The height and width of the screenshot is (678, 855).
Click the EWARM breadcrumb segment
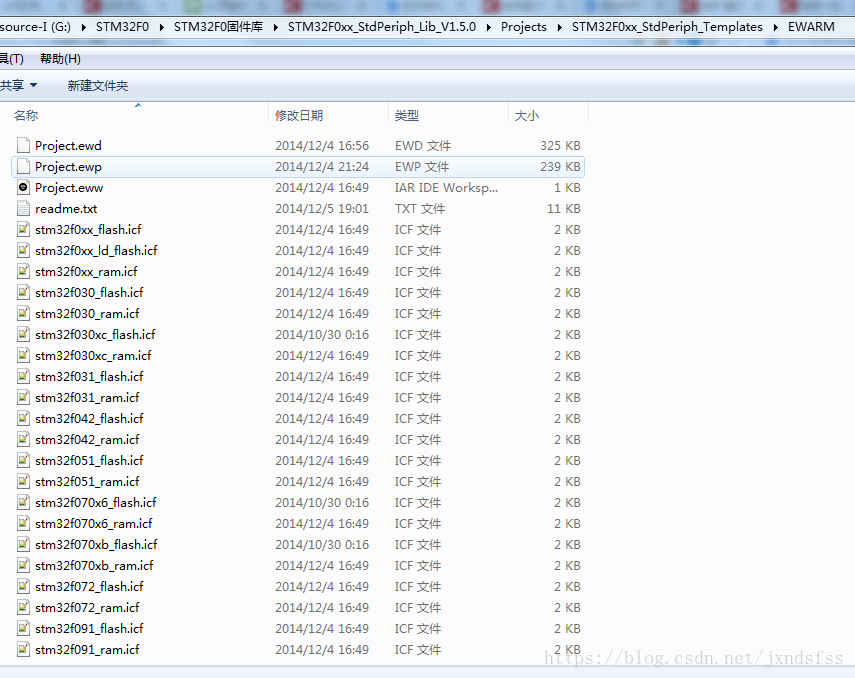click(x=811, y=27)
